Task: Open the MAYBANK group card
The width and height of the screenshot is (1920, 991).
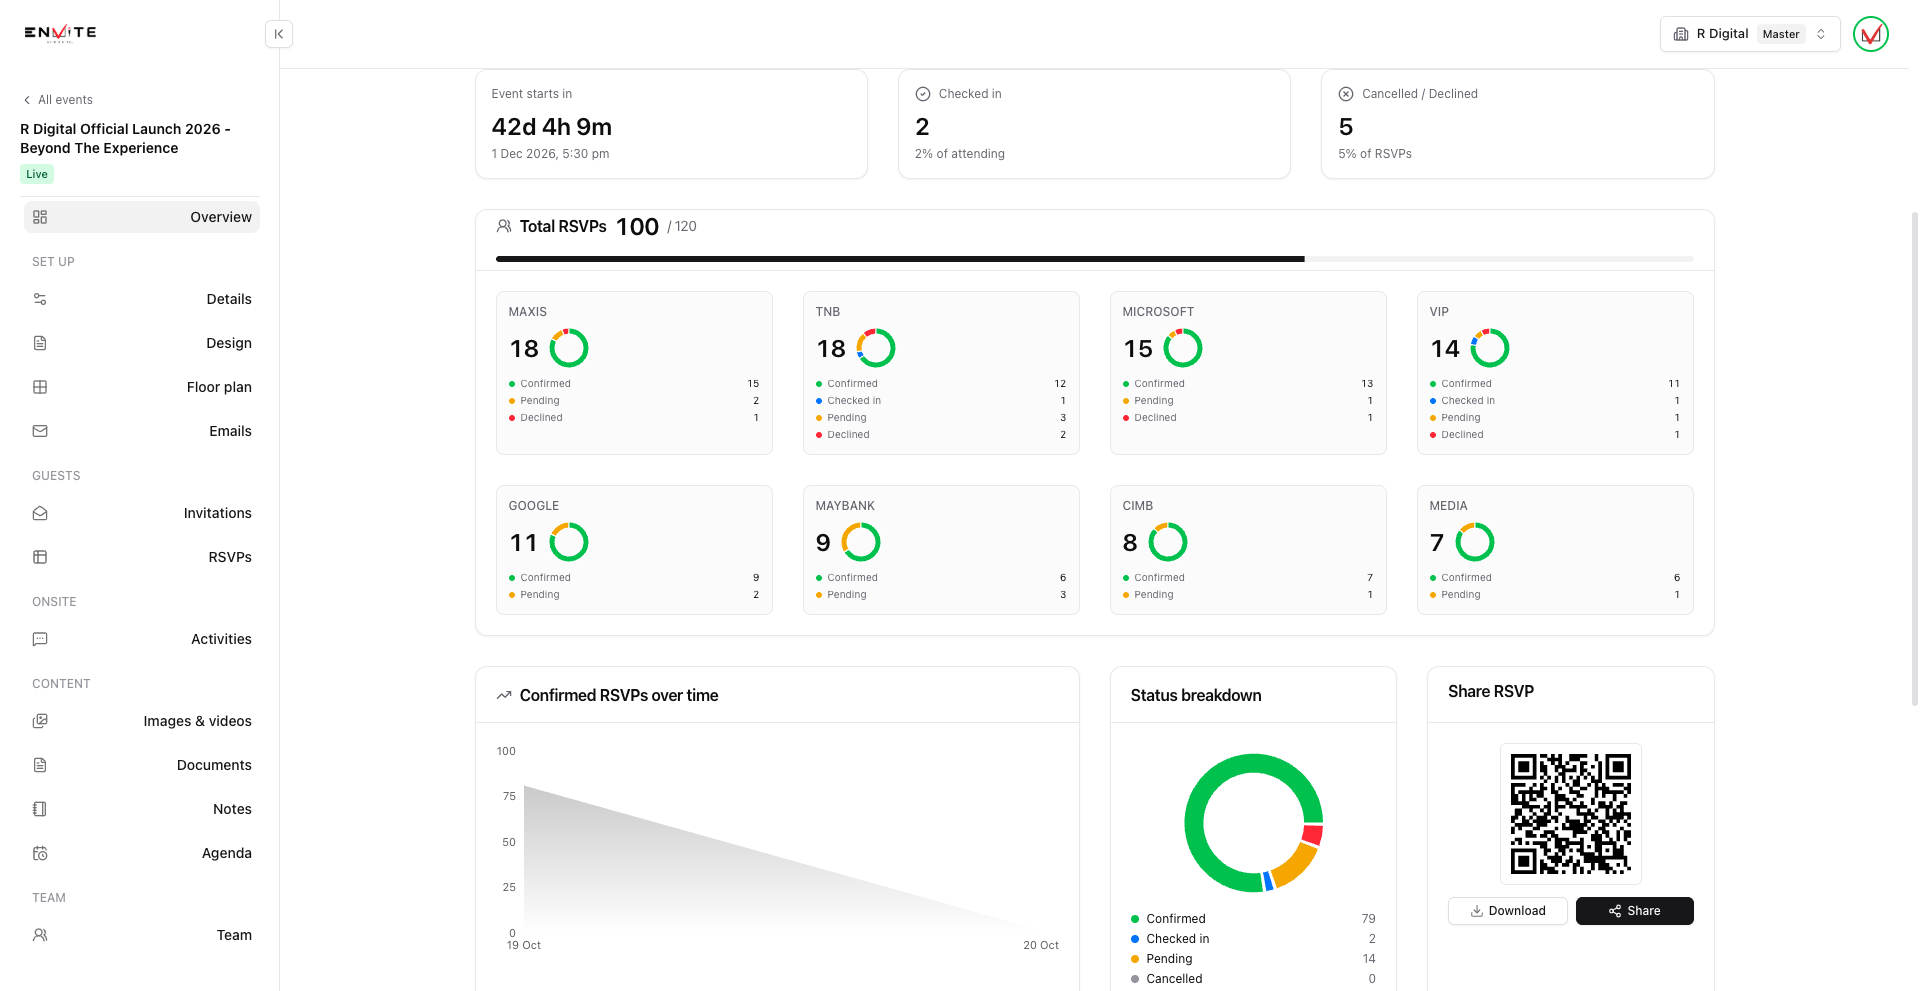Action: [941, 550]
